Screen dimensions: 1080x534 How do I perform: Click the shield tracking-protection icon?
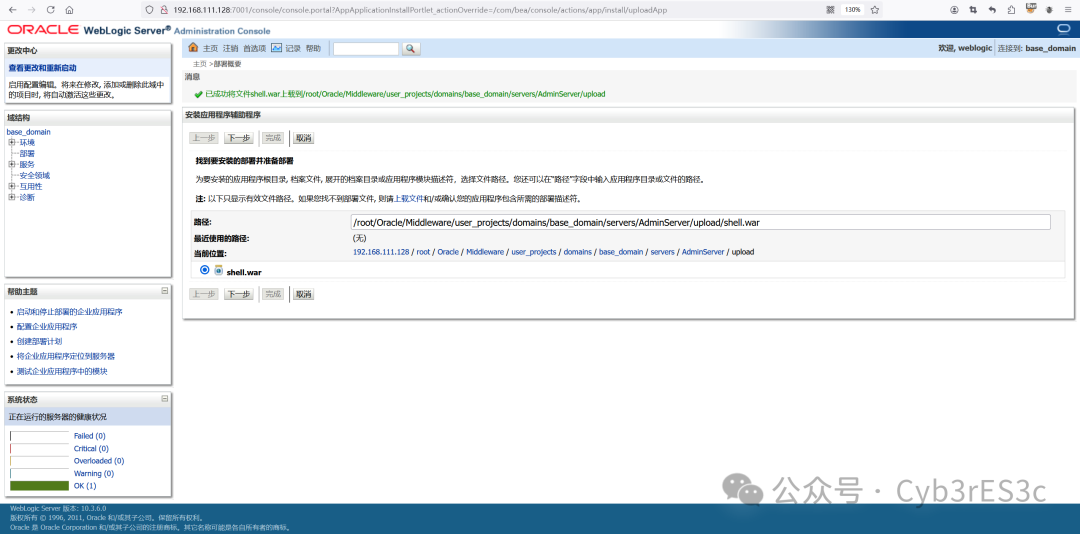(148, 10)
